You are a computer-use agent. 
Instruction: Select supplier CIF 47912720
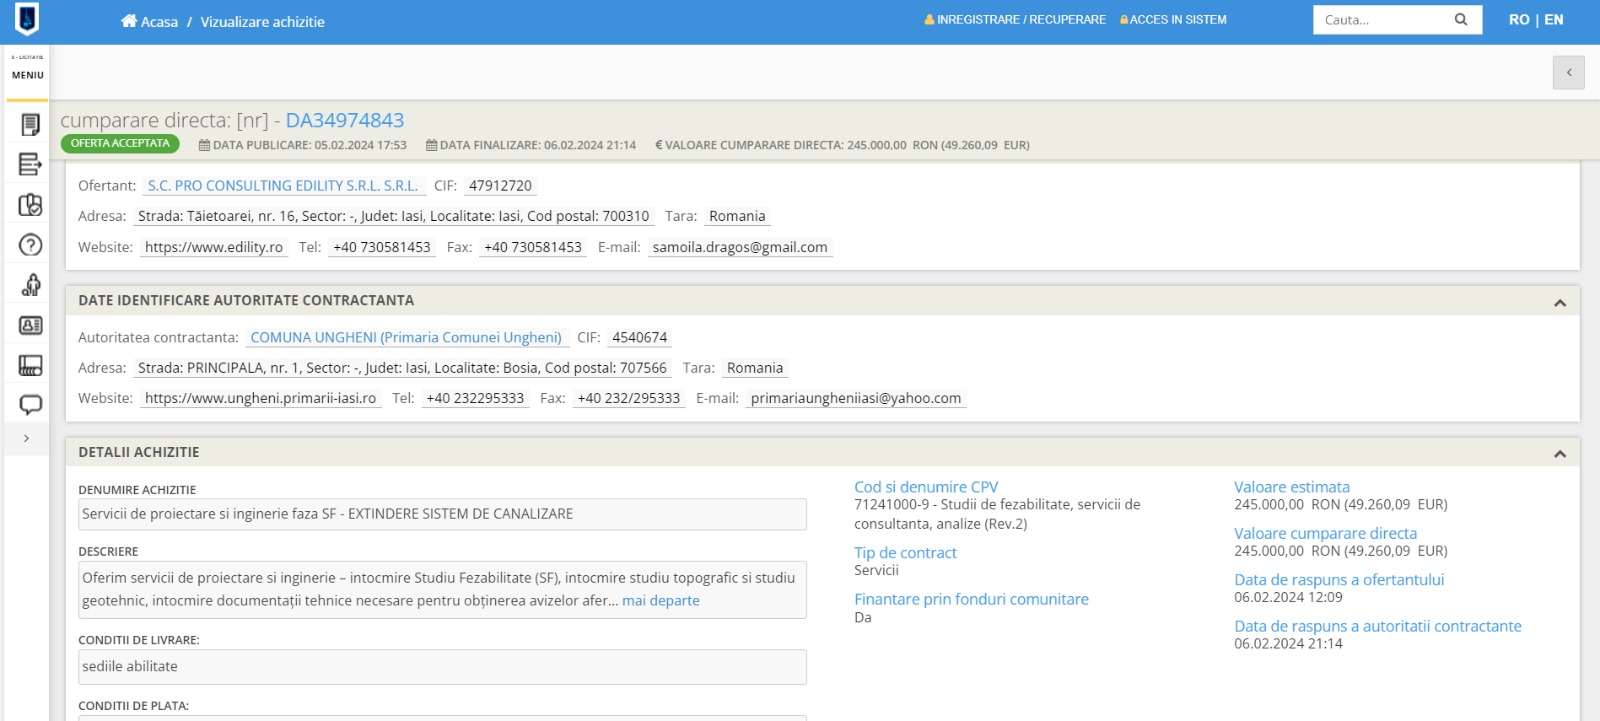click(500, 185)
